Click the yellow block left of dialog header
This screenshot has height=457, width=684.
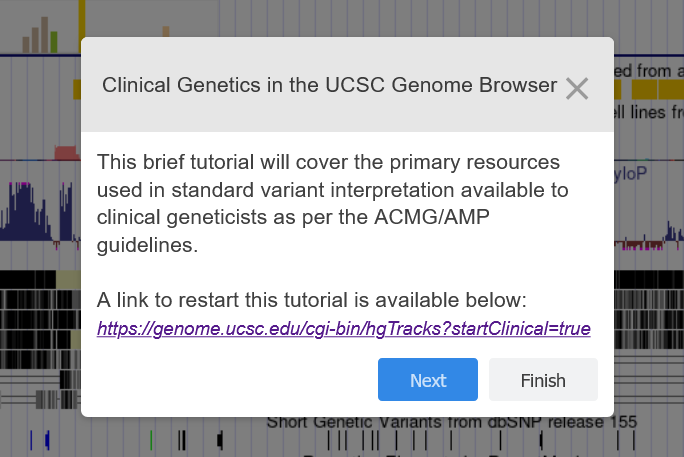tap(76, 90)
